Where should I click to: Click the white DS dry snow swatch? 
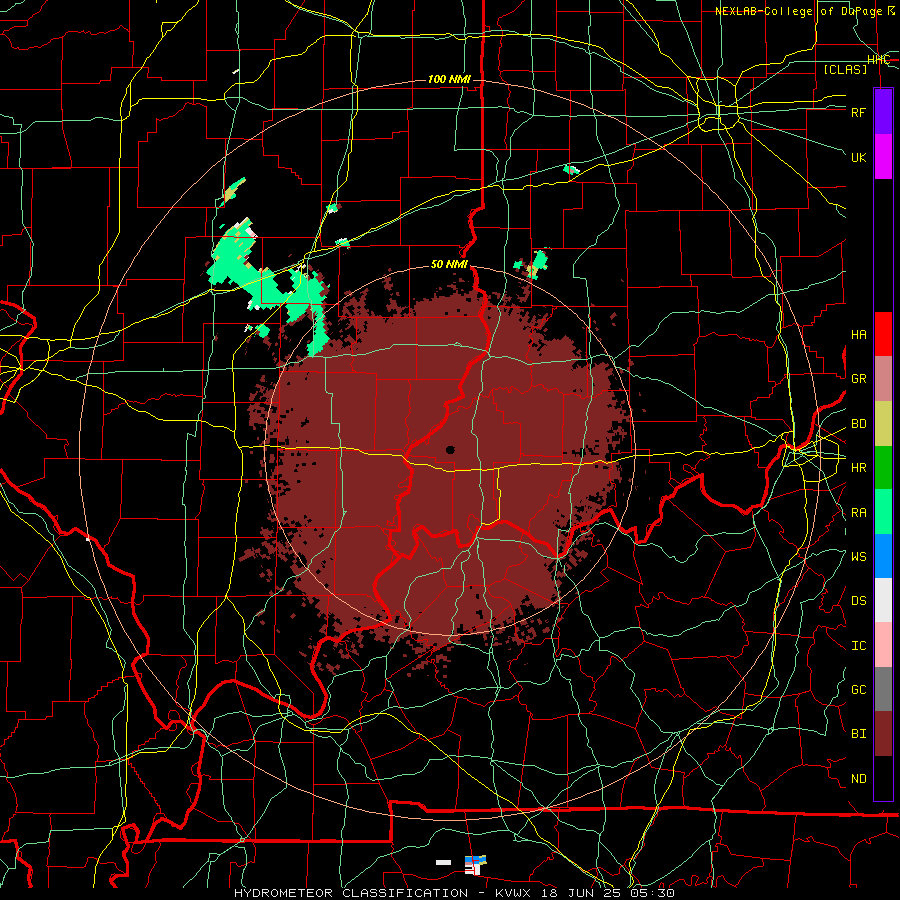click(883, 600)
